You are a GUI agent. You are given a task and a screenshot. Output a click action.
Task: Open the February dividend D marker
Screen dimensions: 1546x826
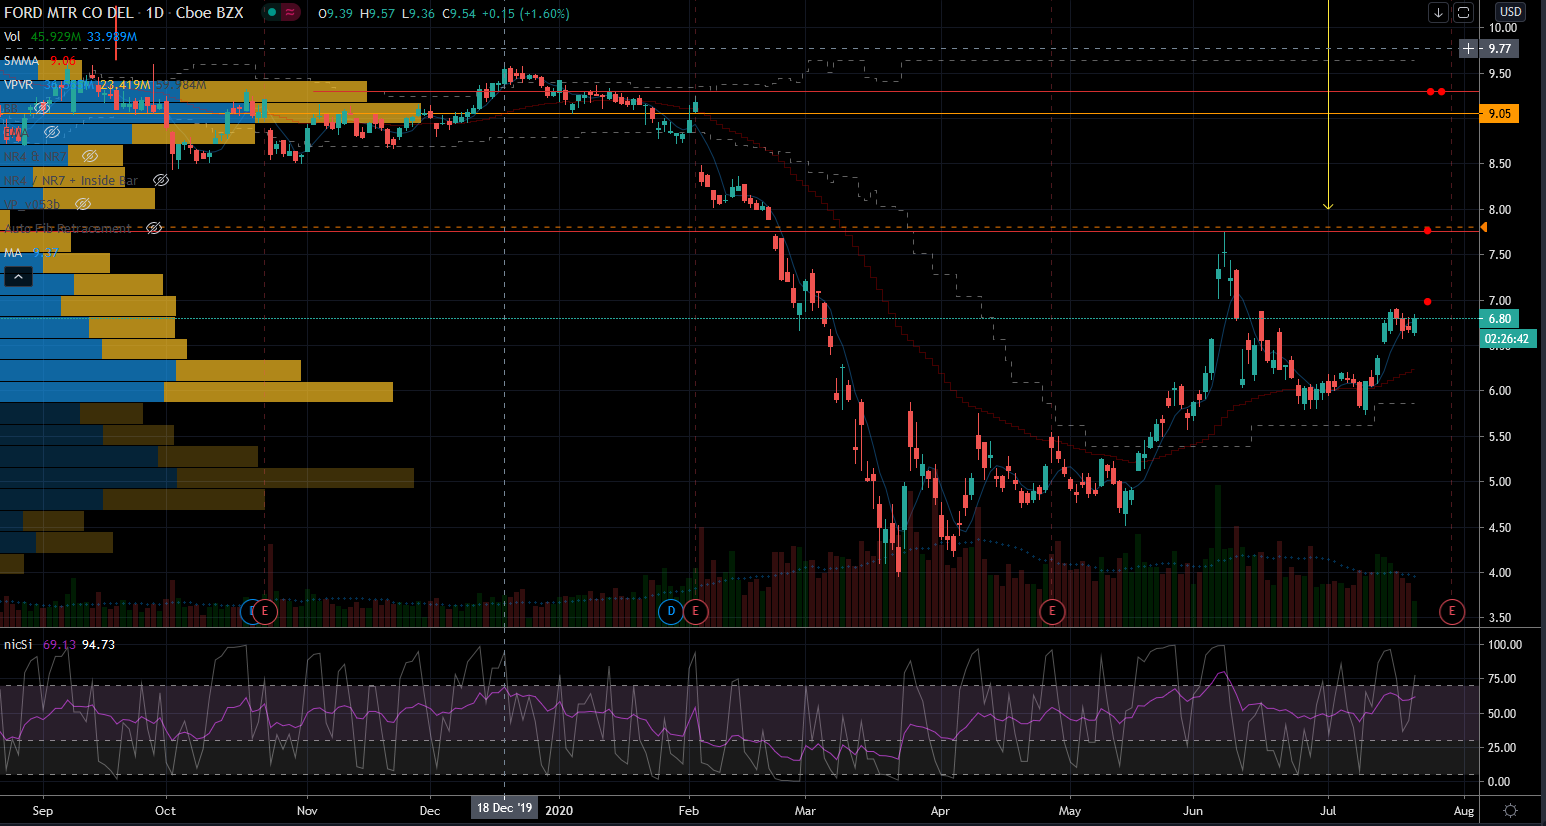670,611
